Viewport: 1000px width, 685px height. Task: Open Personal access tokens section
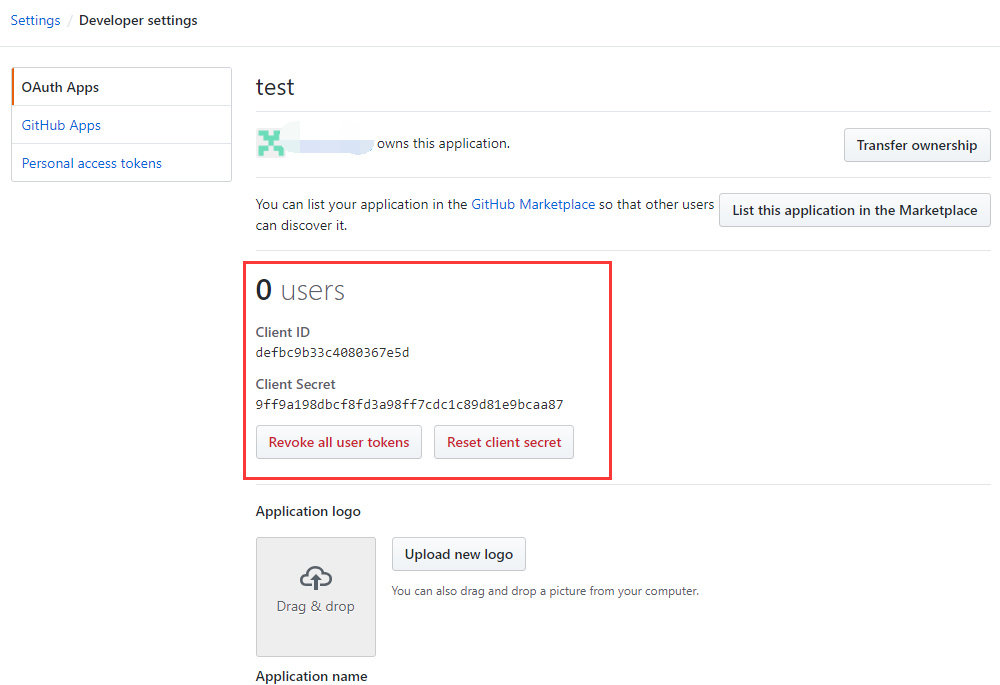point(92,163)
